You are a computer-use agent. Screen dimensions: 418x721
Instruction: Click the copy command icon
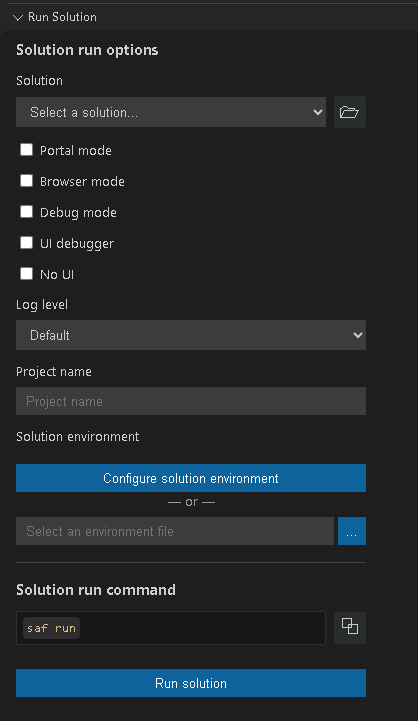tap(349, 628)
